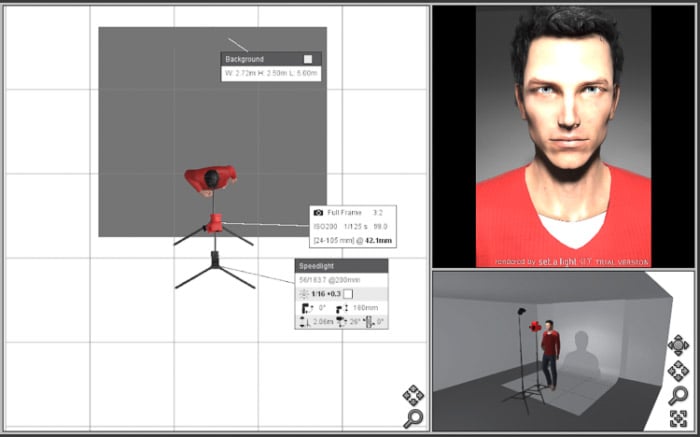Image resolution: width=700 pixels, height=437 pixels.
Task: Click the 1/125 s shutter speed value
Action: 355,226
